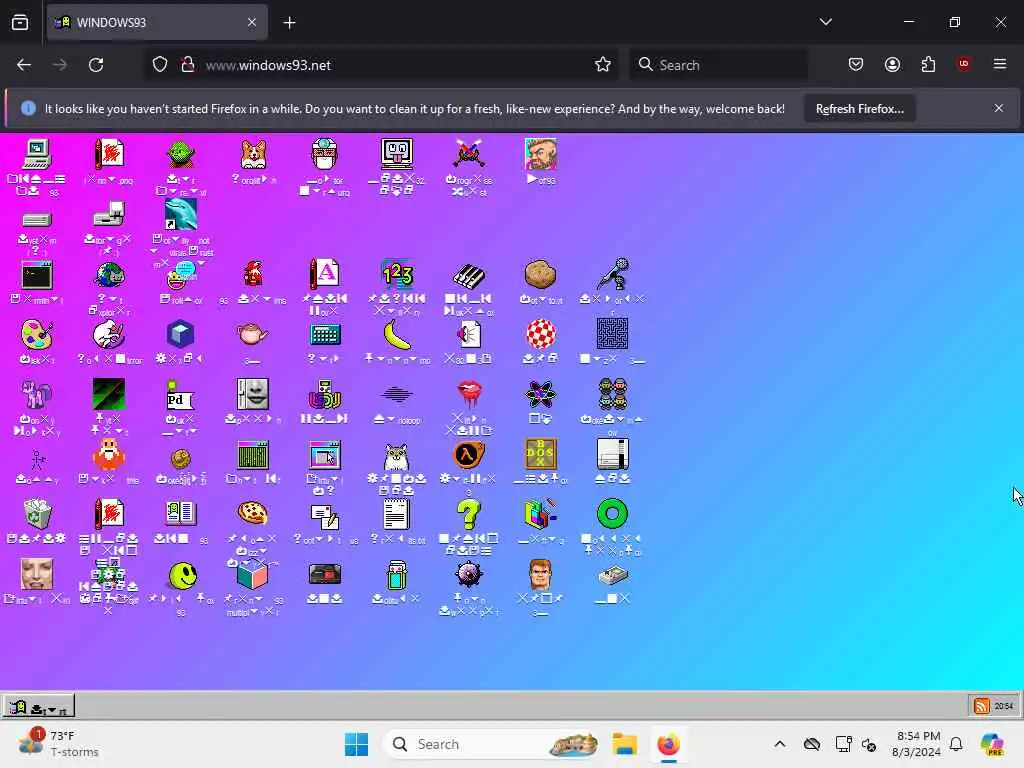The width and height of the screenshot is (1024, 768).
Task: Launch the corgi dog desktop icon
Action: tap(253, 154)
